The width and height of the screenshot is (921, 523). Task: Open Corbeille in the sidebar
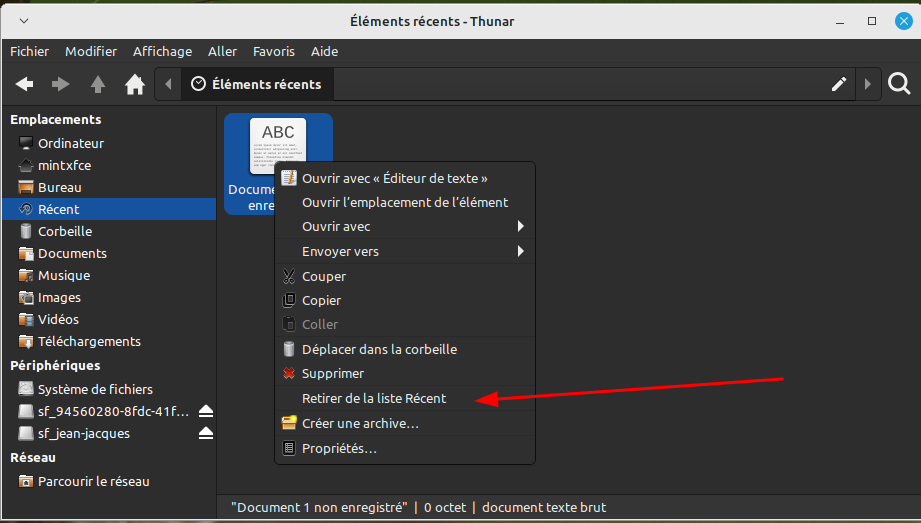tap(109, 232)
